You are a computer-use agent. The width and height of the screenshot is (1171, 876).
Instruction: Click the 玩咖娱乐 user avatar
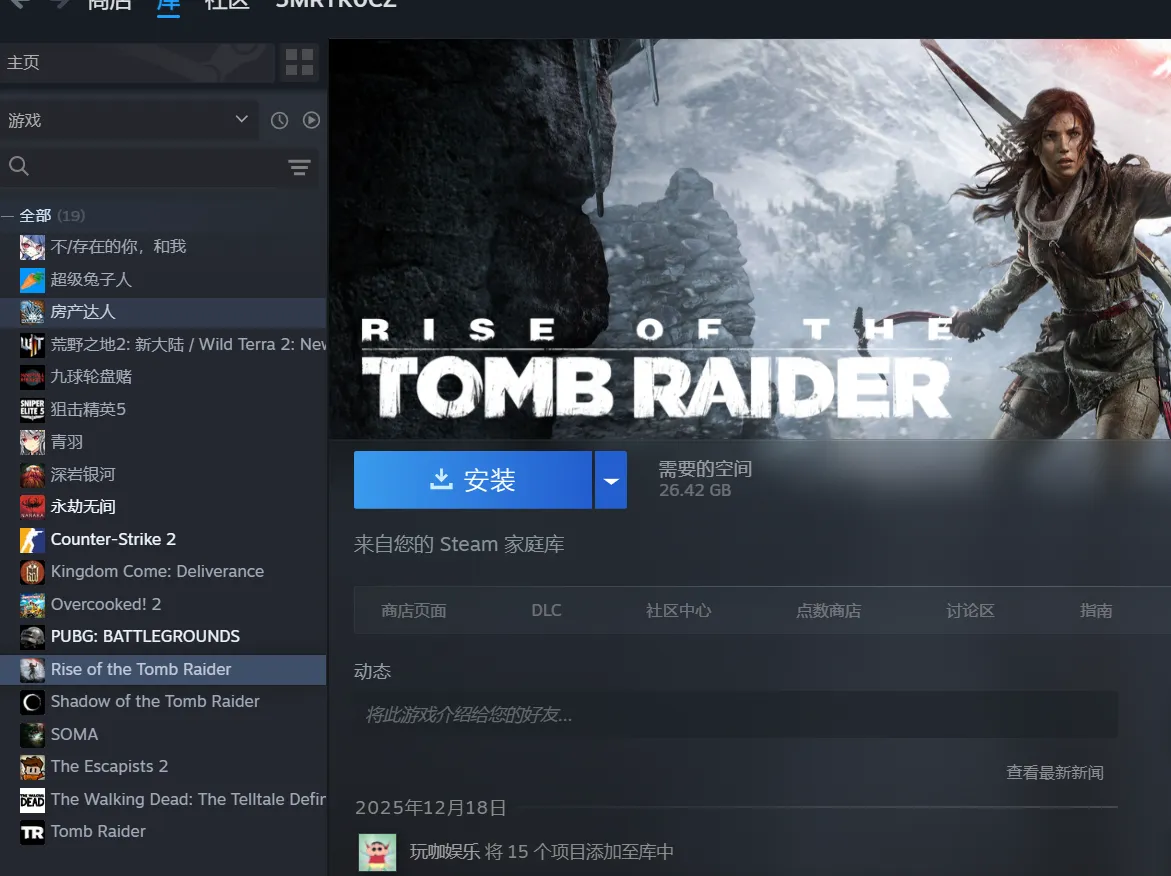click(x=377, y=852)
